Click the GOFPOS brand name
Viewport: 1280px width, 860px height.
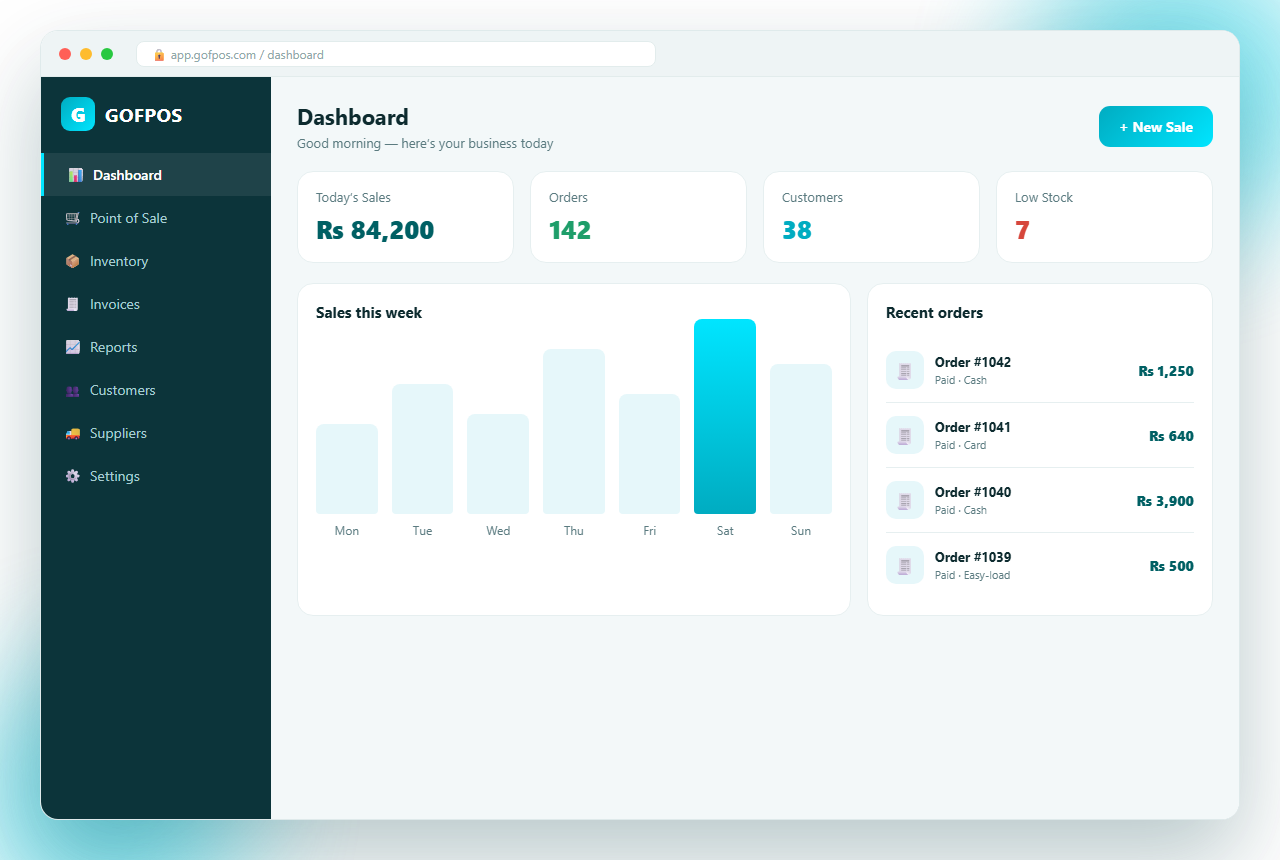(x=144, y=115)
